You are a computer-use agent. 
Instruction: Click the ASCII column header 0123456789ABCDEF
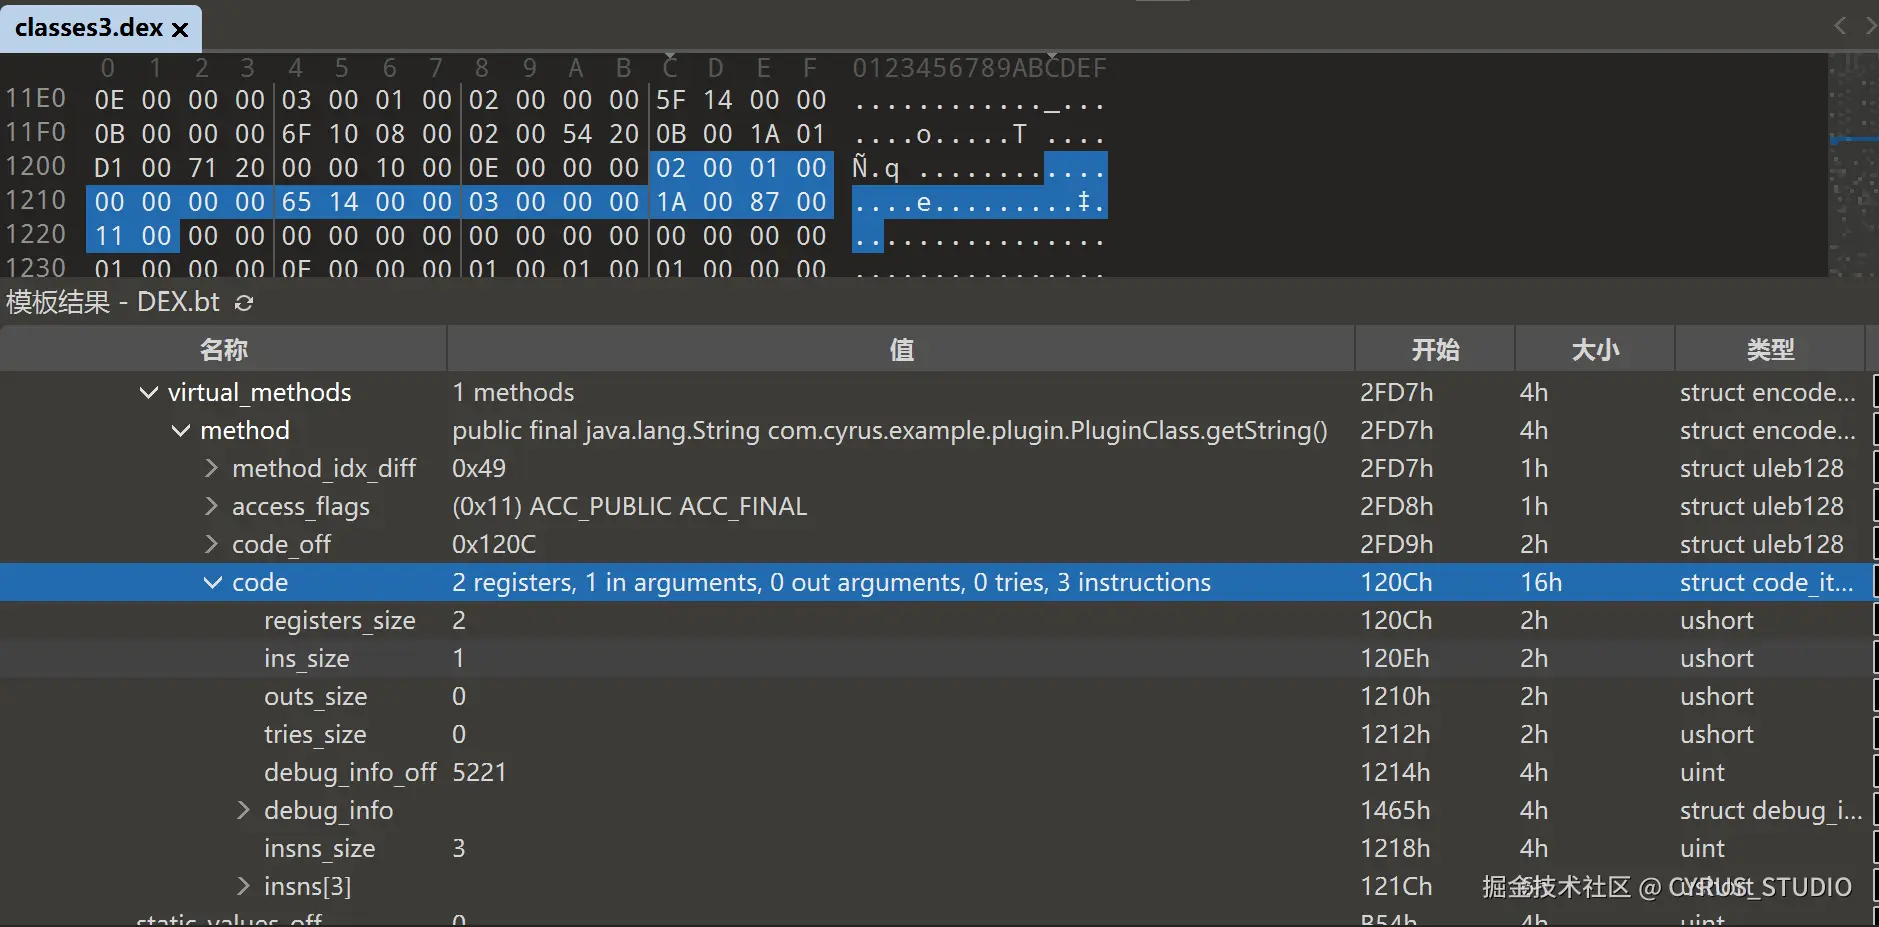(979, 68)
